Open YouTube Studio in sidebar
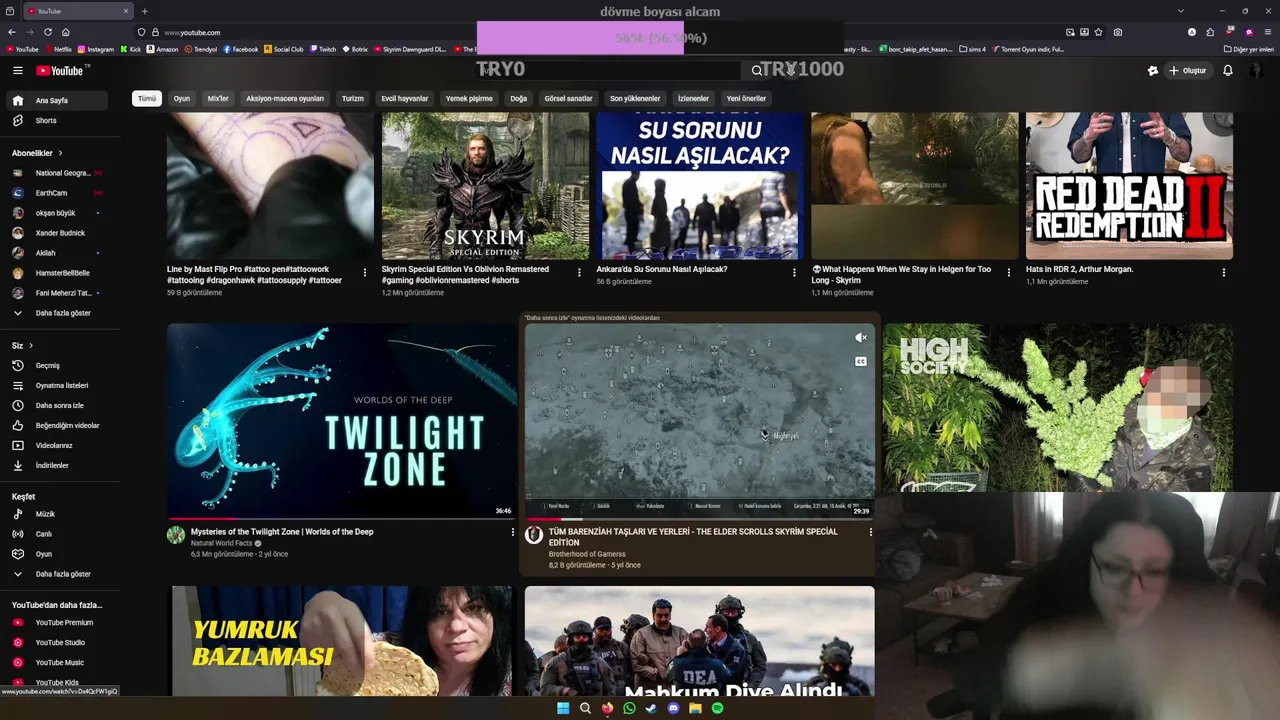This screenshot has height=720, width=1280. (56, 643)
